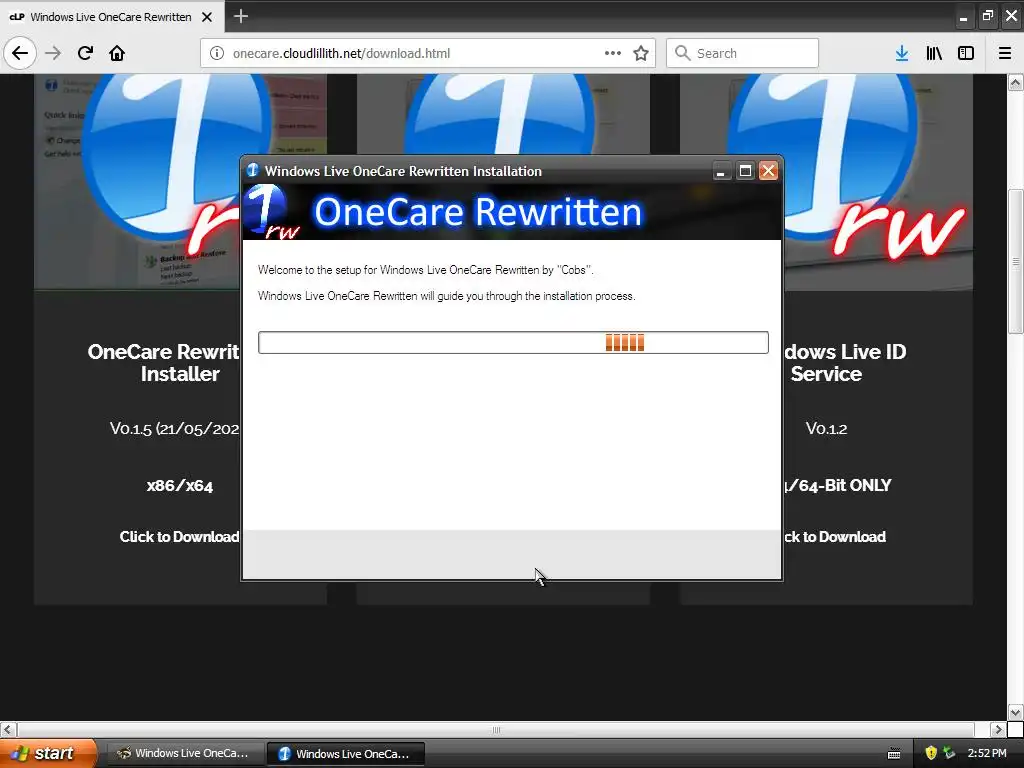Viewport: 1024px width, 768px height.
Task: Go back using browser back arrow
Action: [20, 53]
